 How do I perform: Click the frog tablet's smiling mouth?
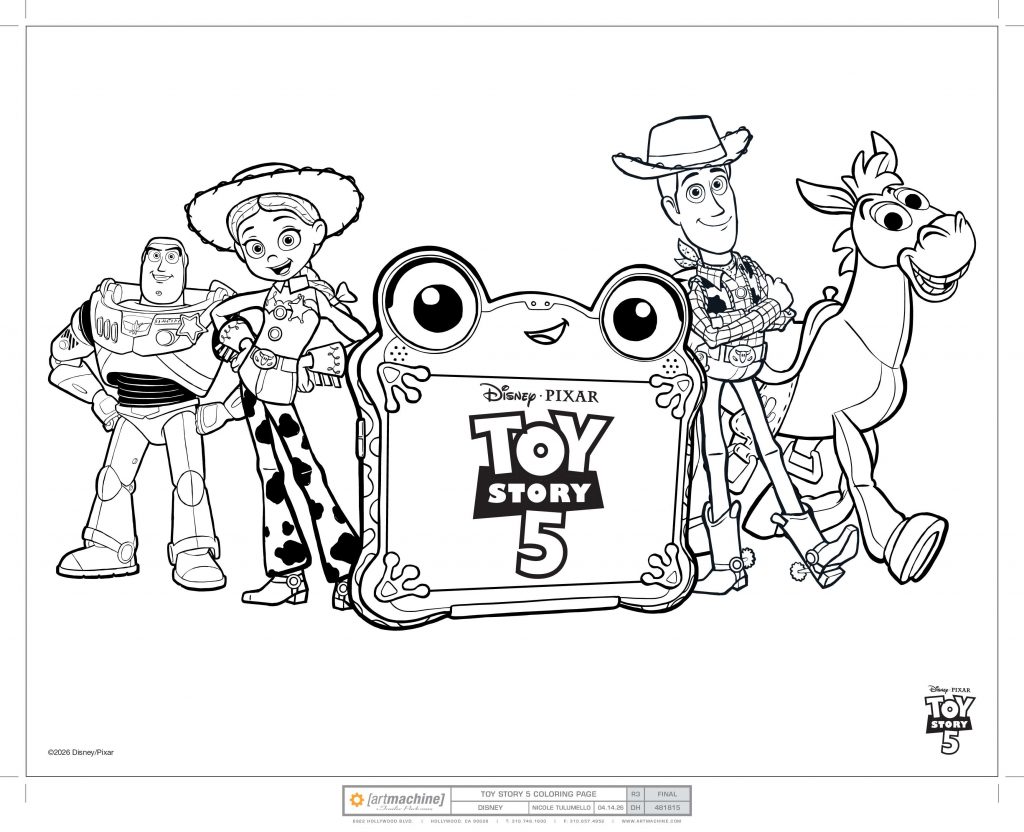[x=547, y=332]
